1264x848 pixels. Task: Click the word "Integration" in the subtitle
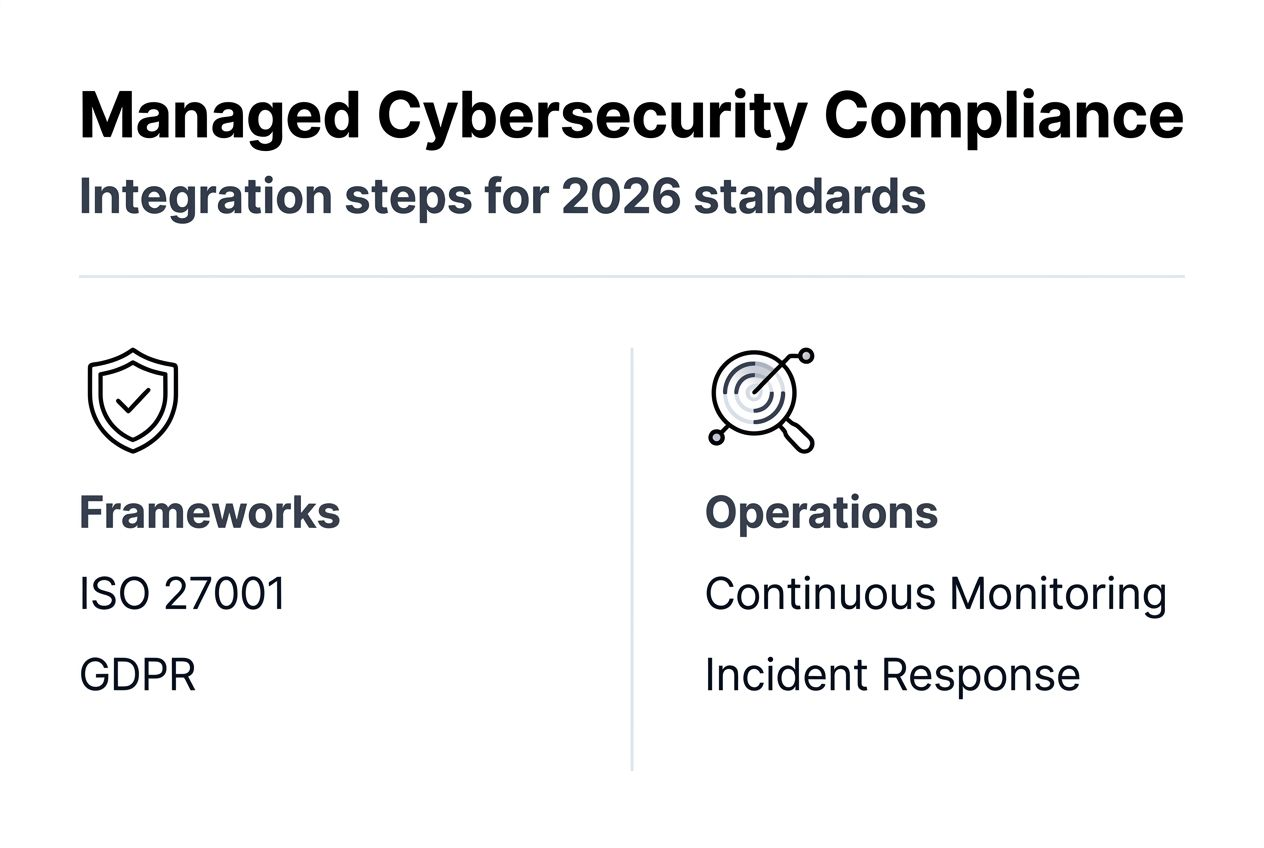pos(206,197)
